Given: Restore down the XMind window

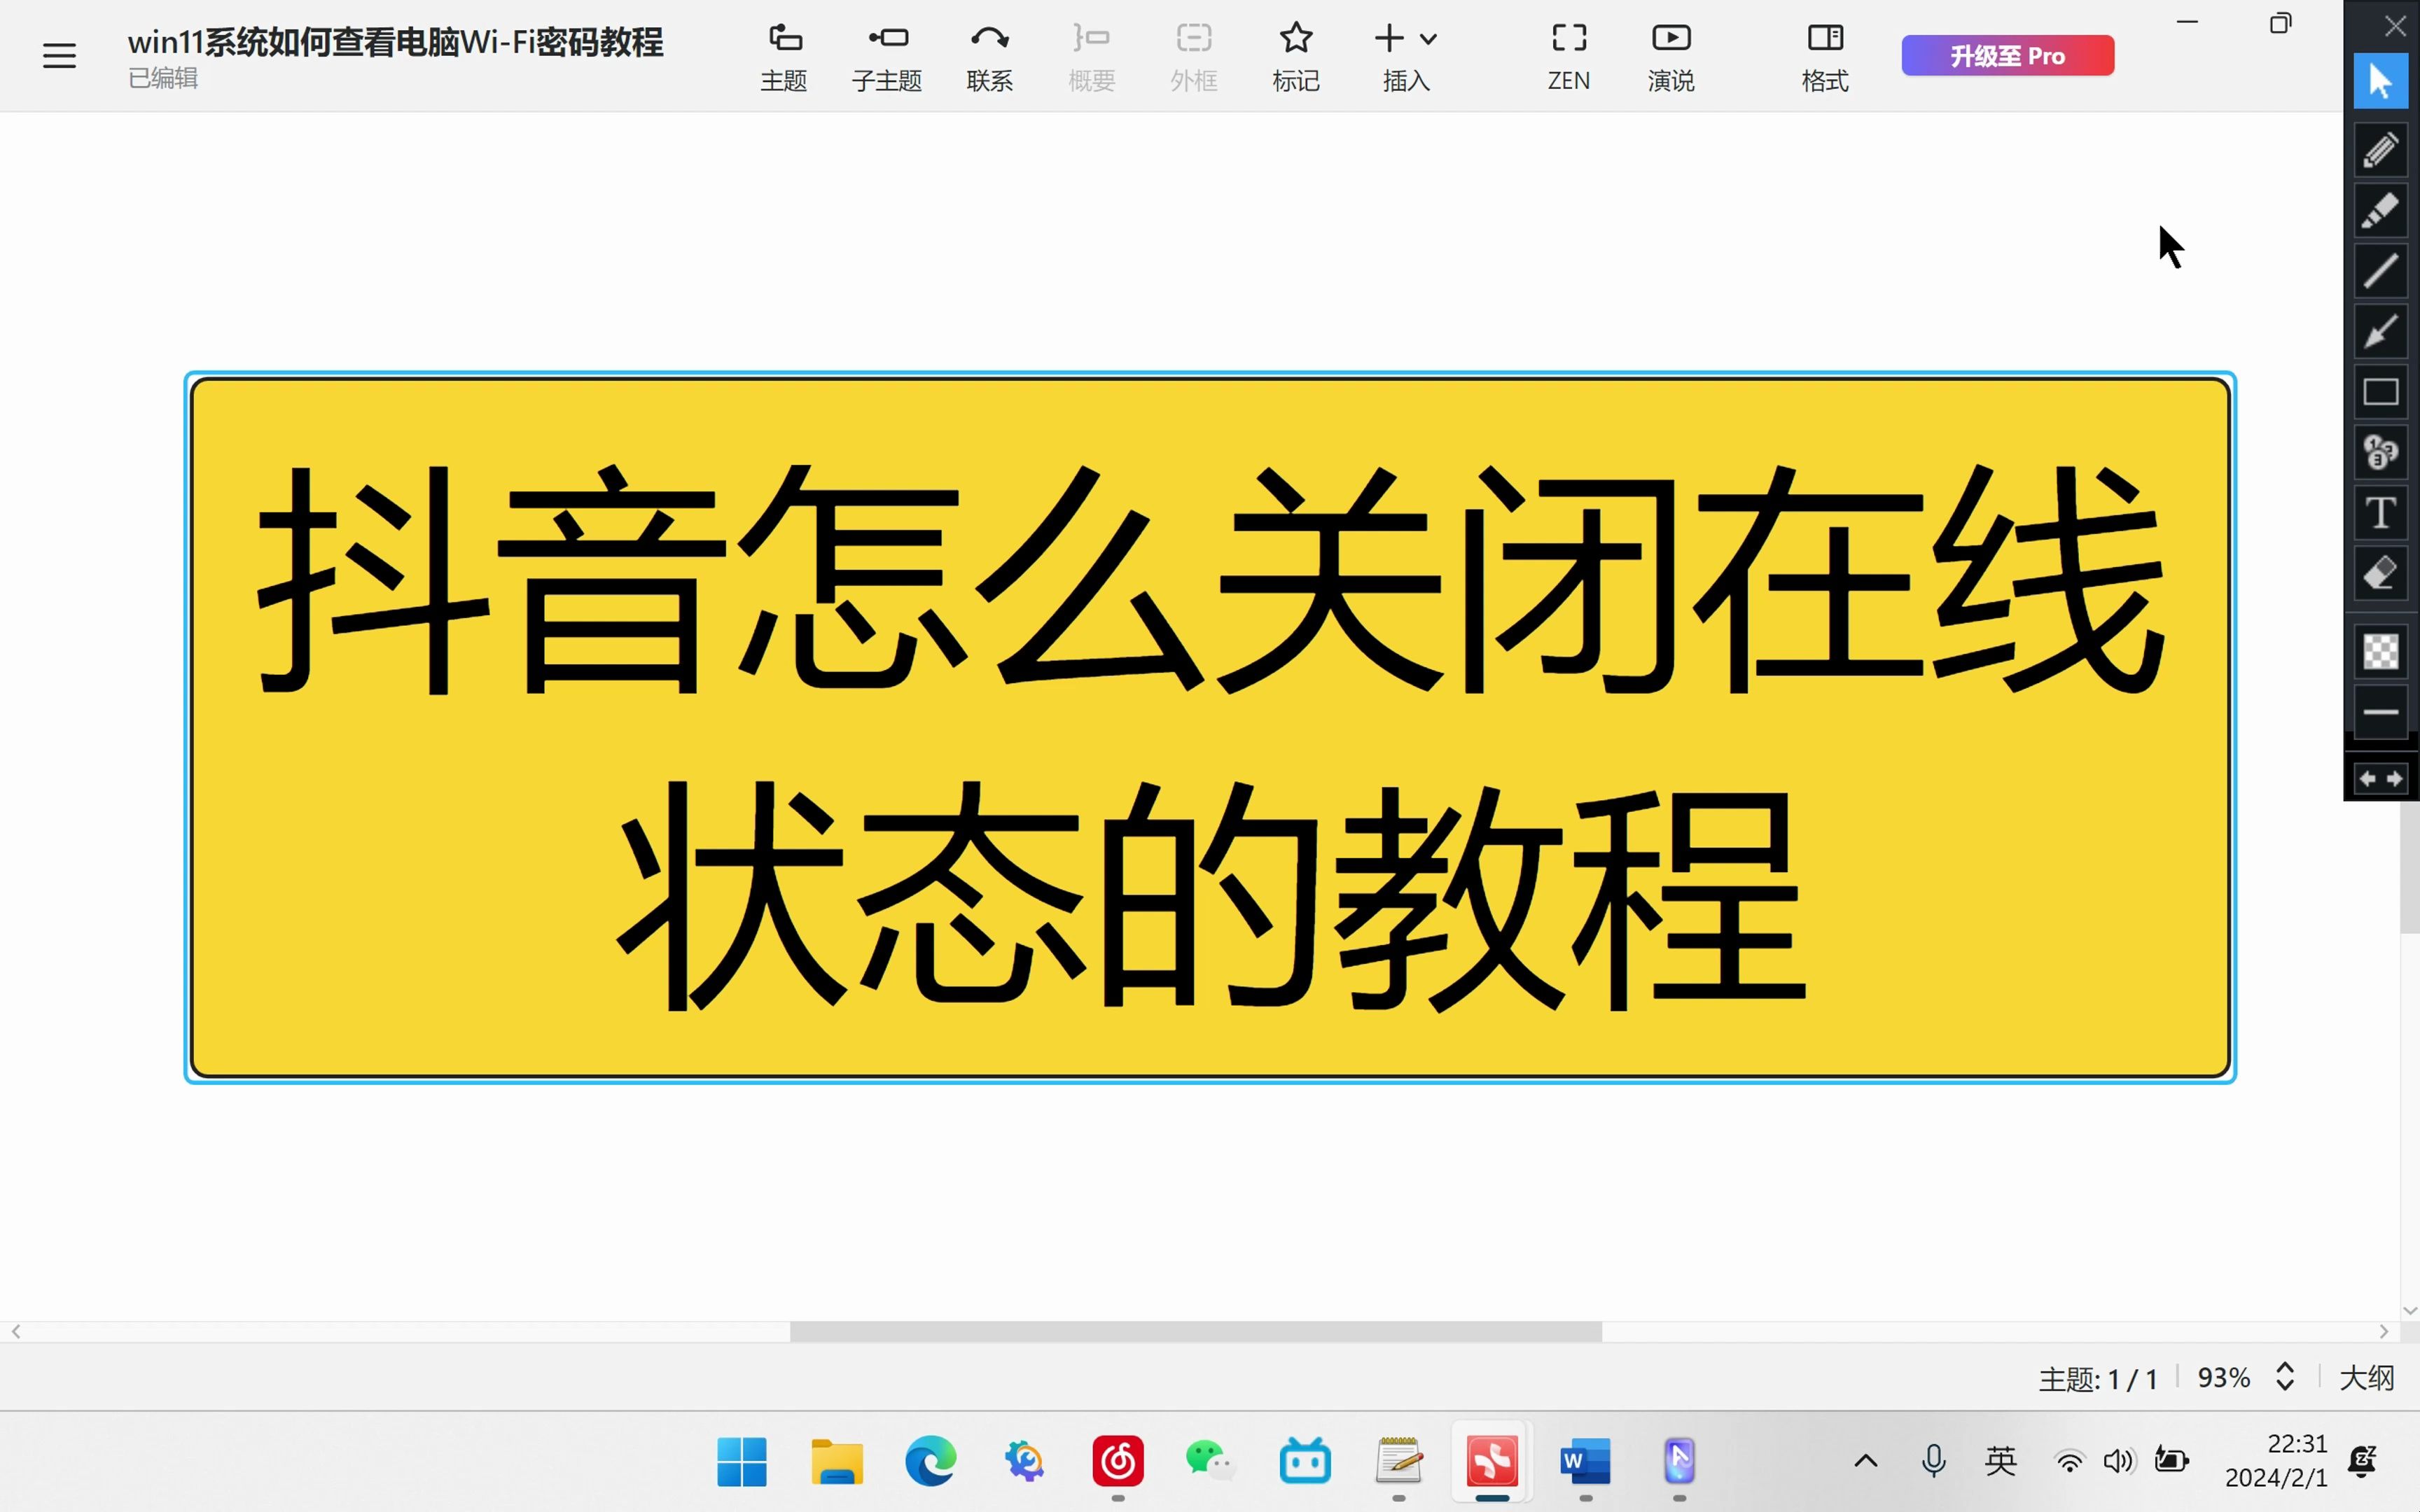Looking at the screenshot, I should (x=2280, y=23).
